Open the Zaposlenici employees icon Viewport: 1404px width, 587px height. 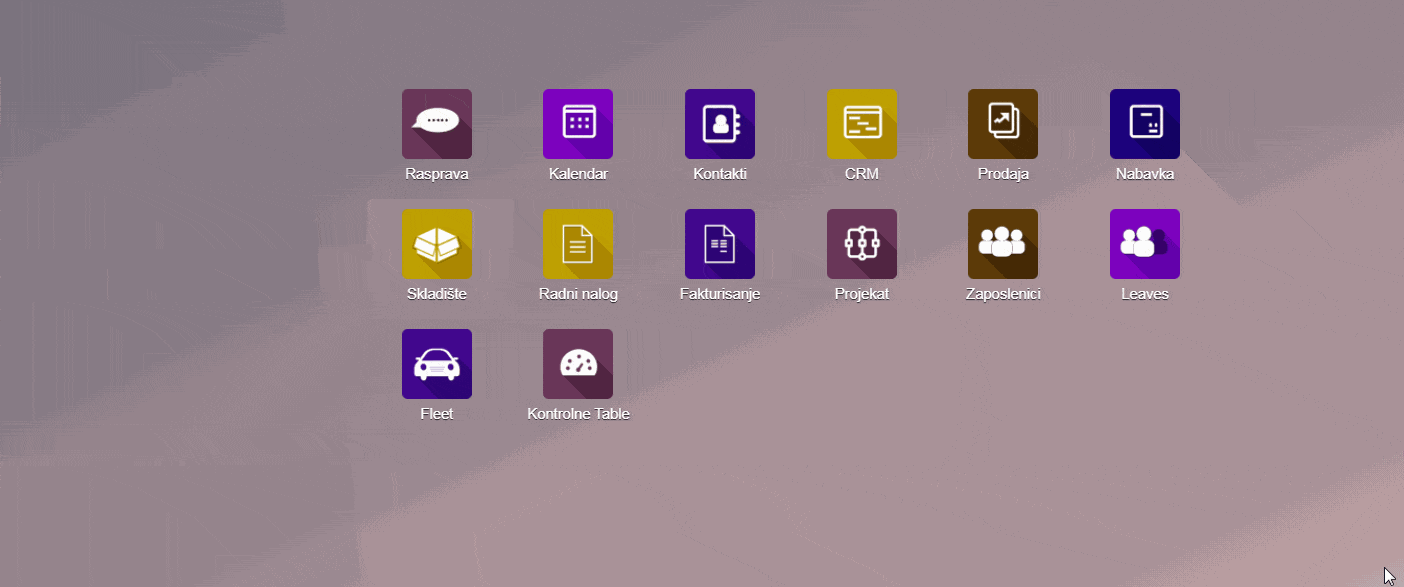pos(1003,244)
